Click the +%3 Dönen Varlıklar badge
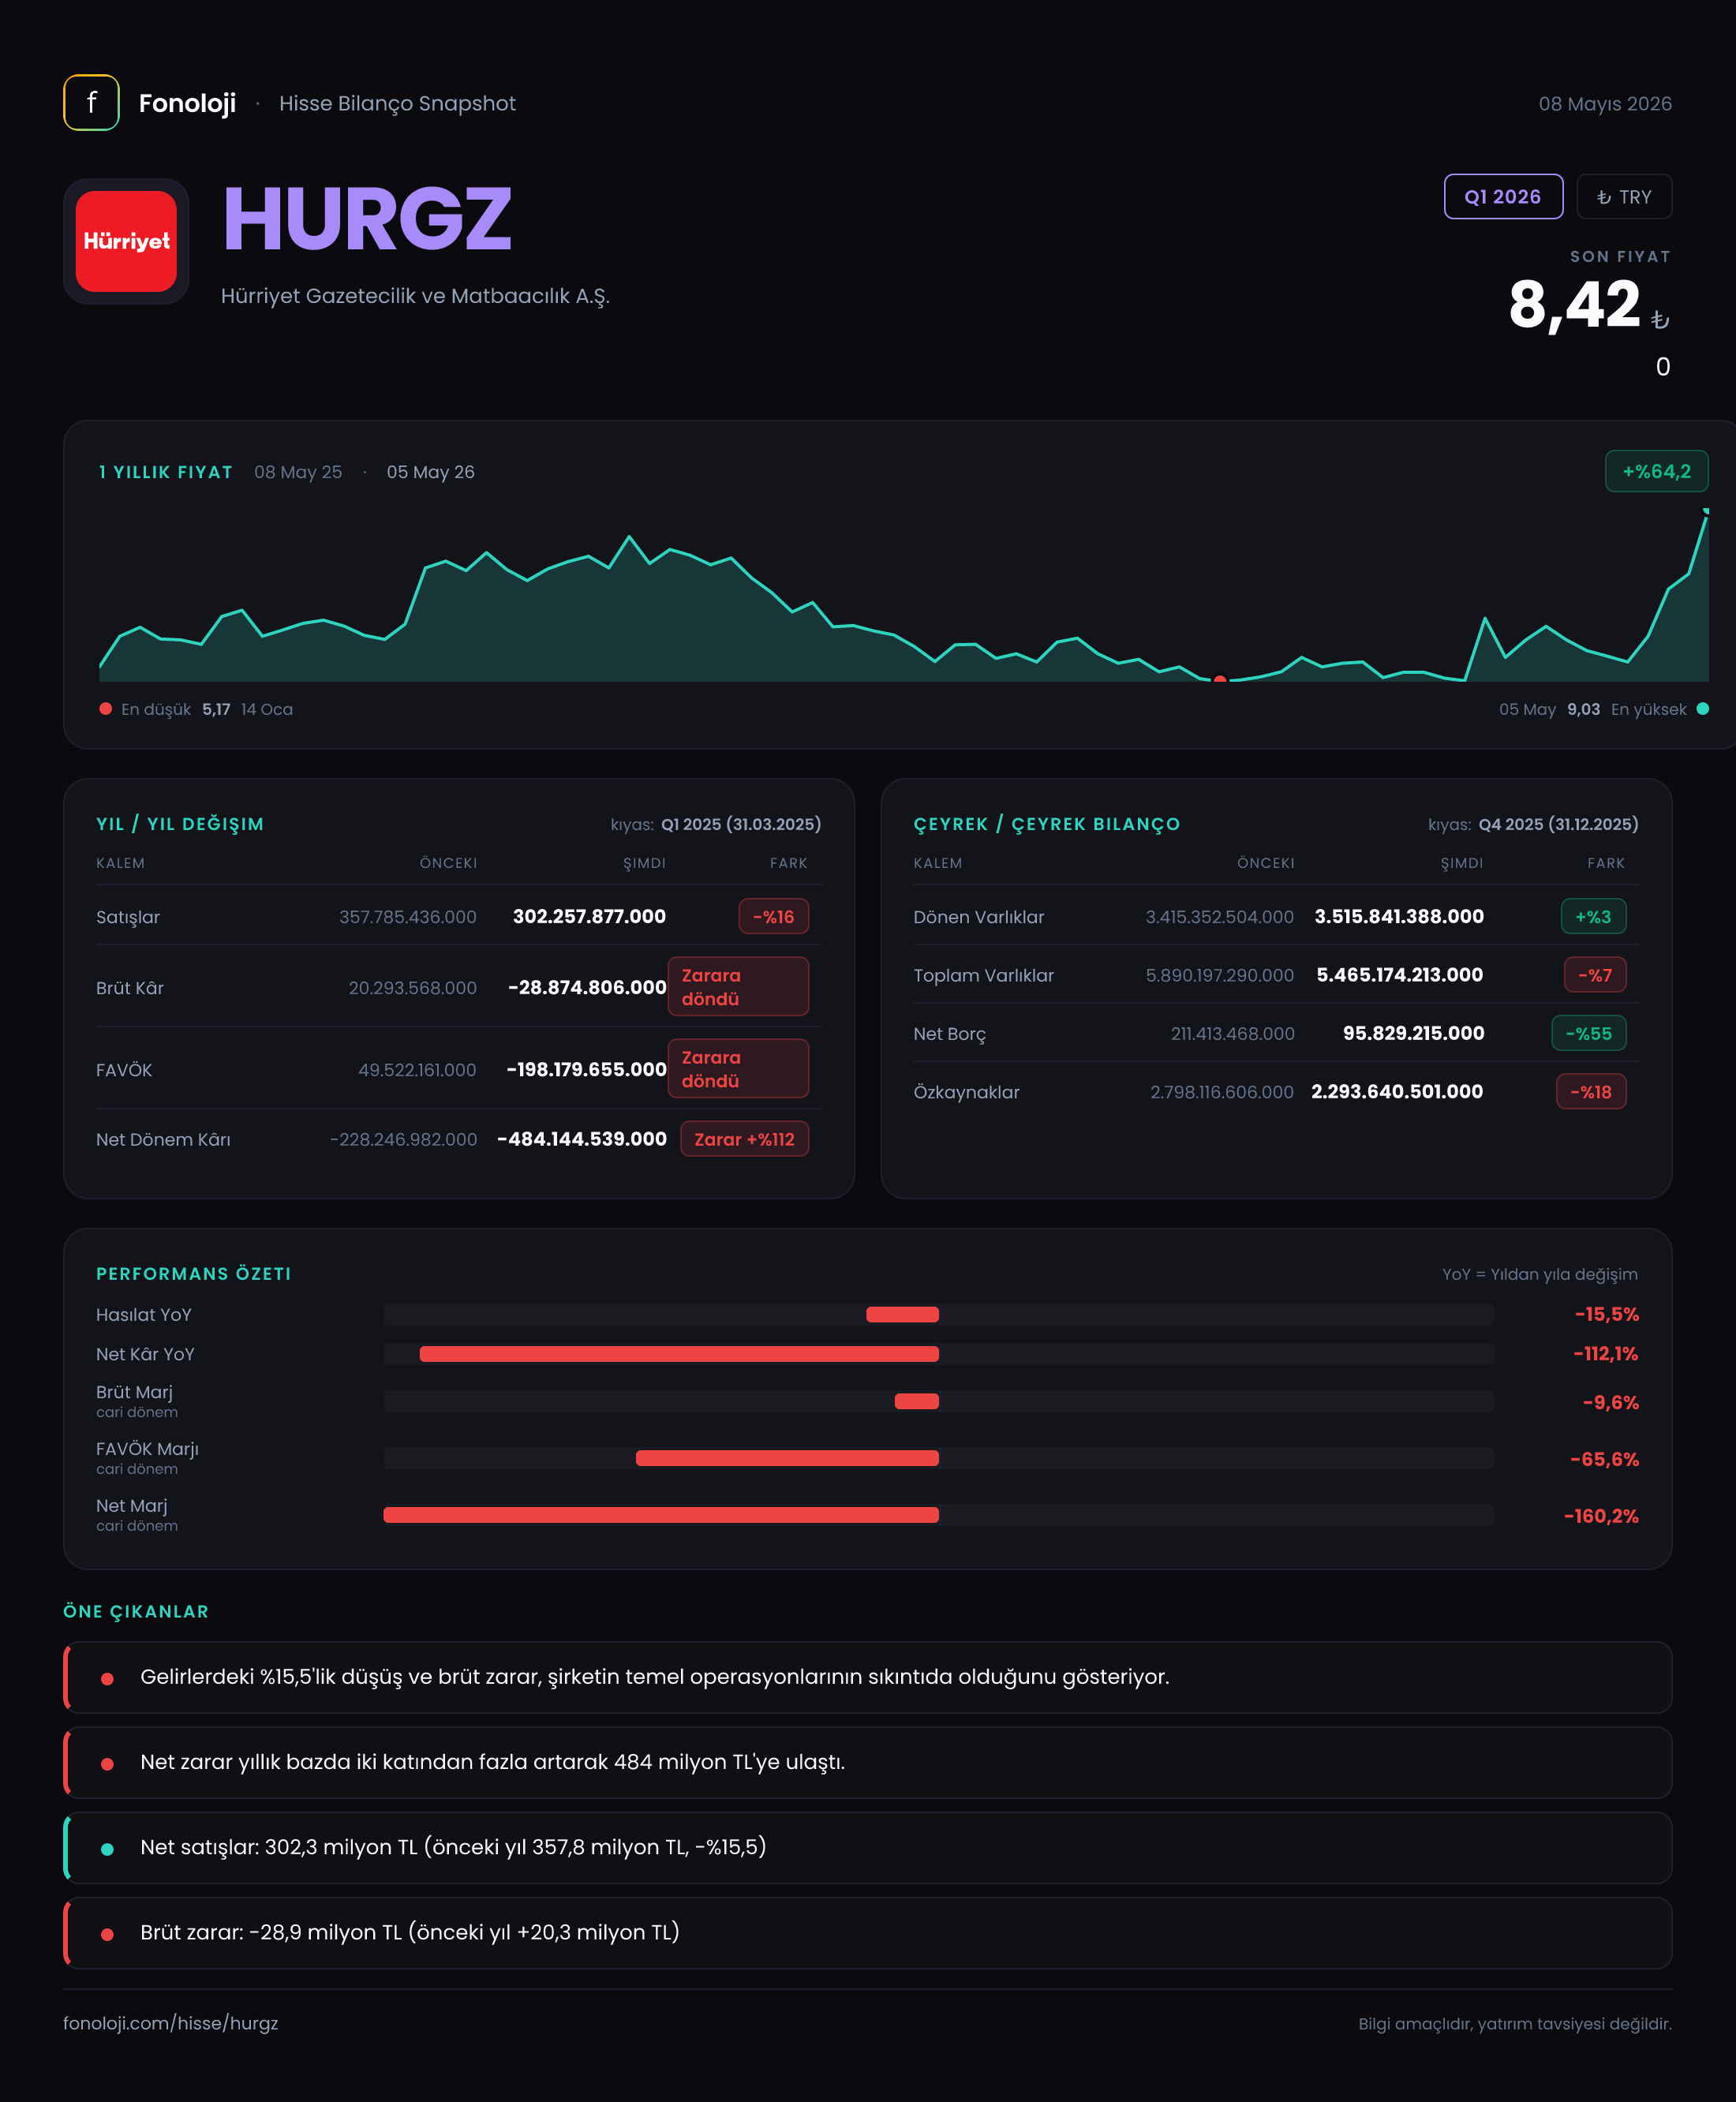The width and height of the screenshot is (1736, 2102). click(x=1593, y=917)
